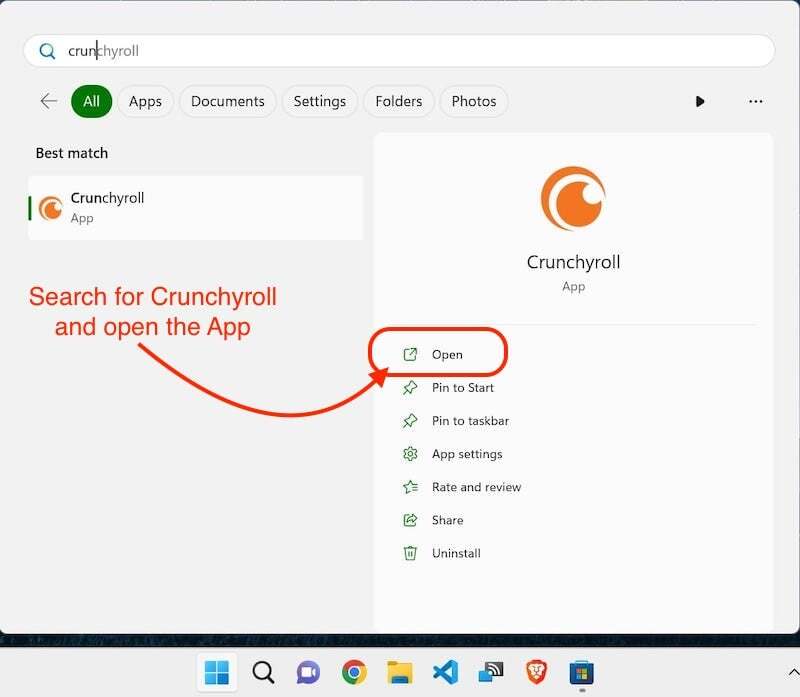Open the three-dots options menu
This screenshot has height=697, width=800.
tap(756, 102)
